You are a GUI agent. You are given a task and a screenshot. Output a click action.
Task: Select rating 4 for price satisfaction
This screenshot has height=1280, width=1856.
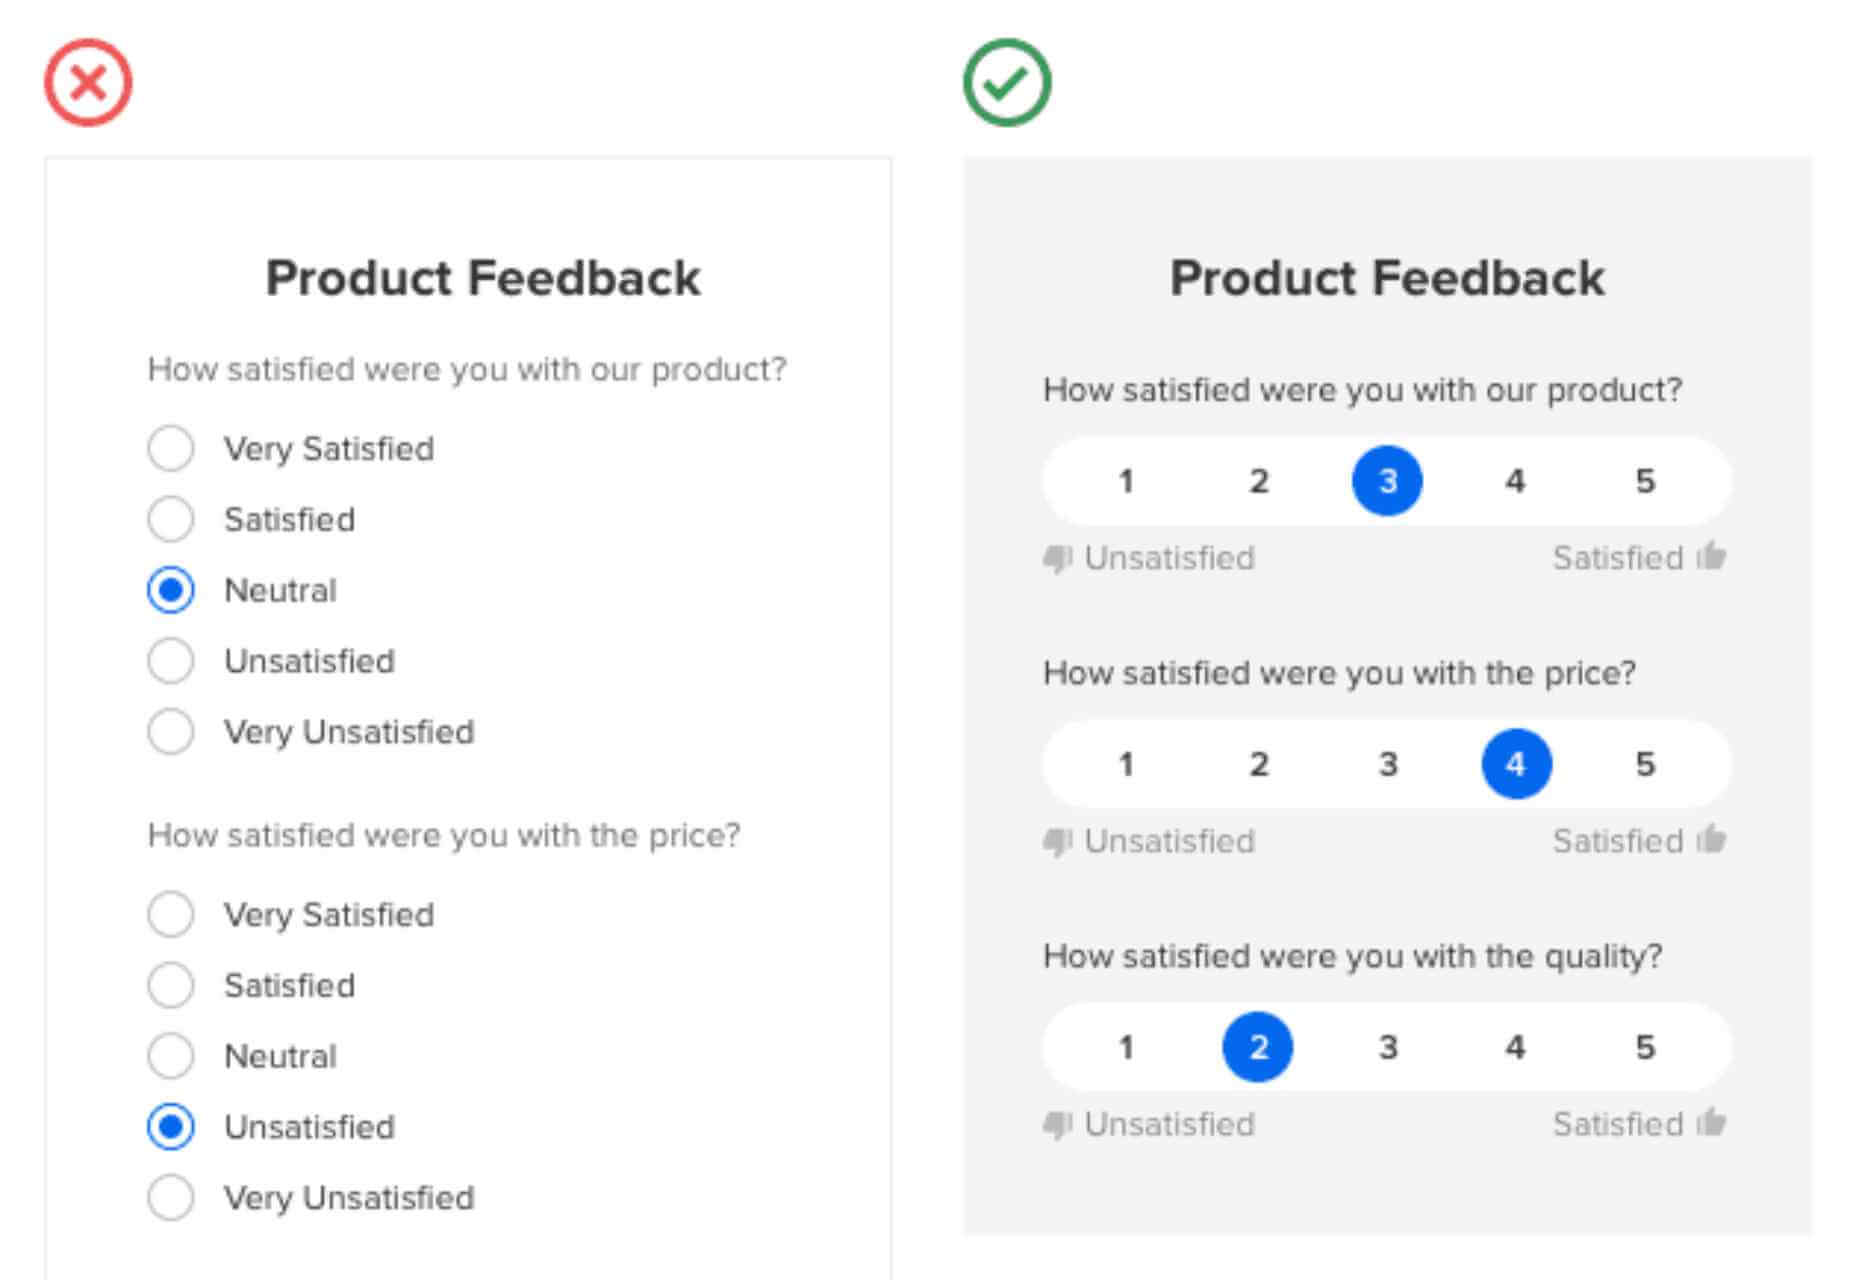1516,764
